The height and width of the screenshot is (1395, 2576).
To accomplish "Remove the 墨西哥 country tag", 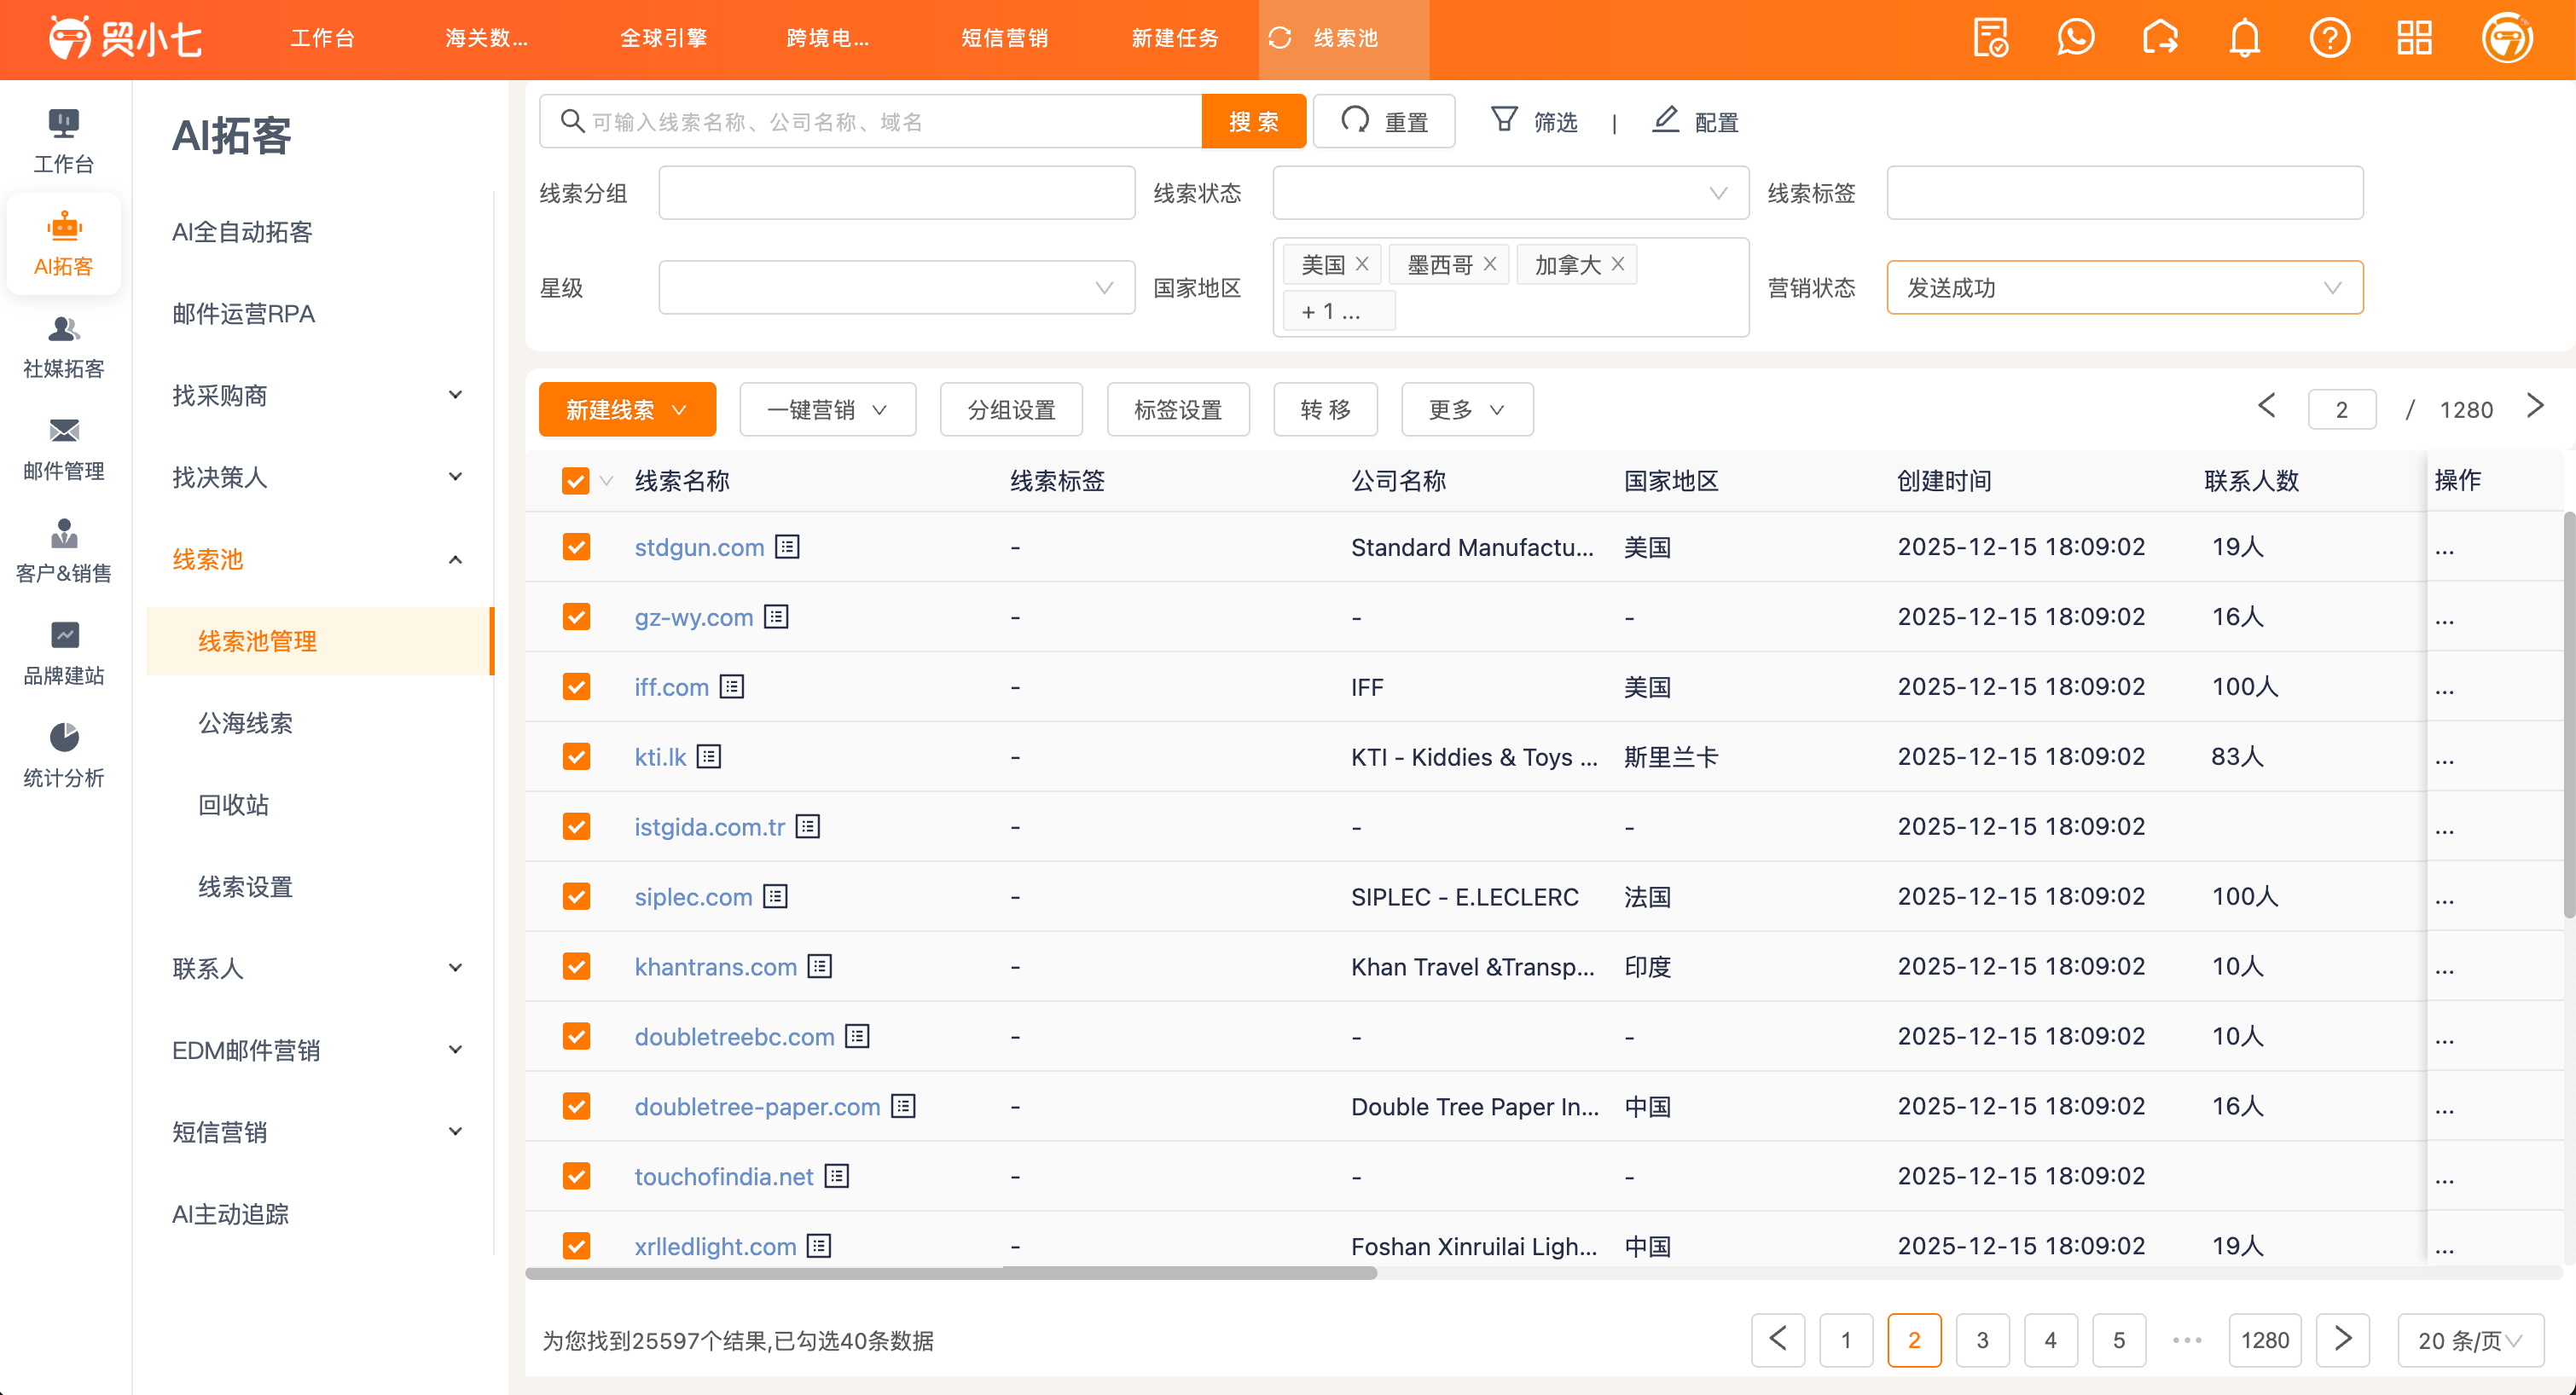I will tap(1490, 264).
